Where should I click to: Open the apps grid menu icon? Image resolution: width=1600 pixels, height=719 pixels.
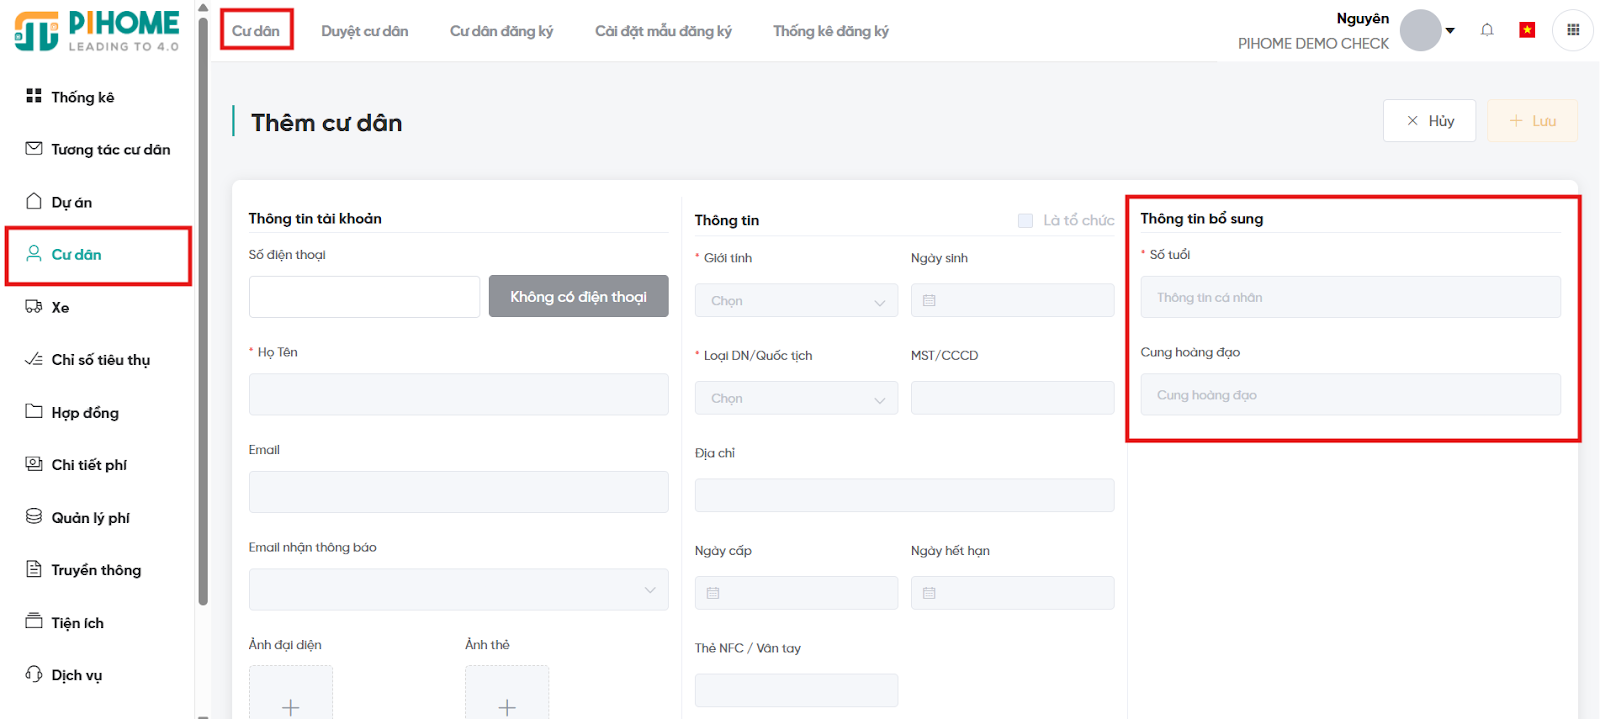point(1573,30)
